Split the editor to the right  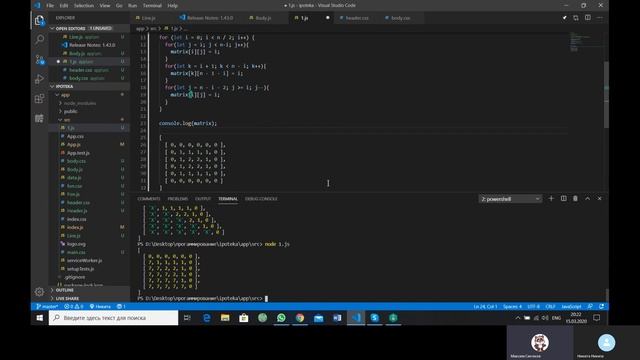pyautogui.click(x=588, y=18)
